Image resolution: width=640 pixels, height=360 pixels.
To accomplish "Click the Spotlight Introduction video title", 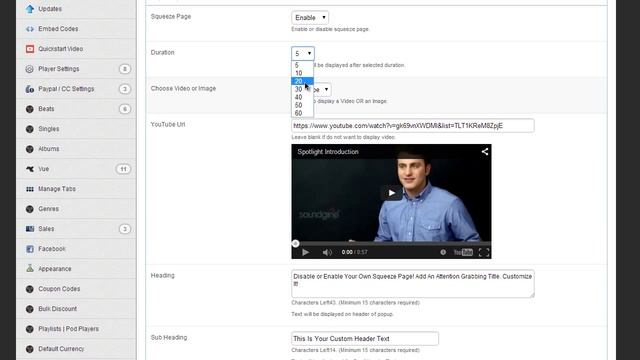I will click(328, 152).
